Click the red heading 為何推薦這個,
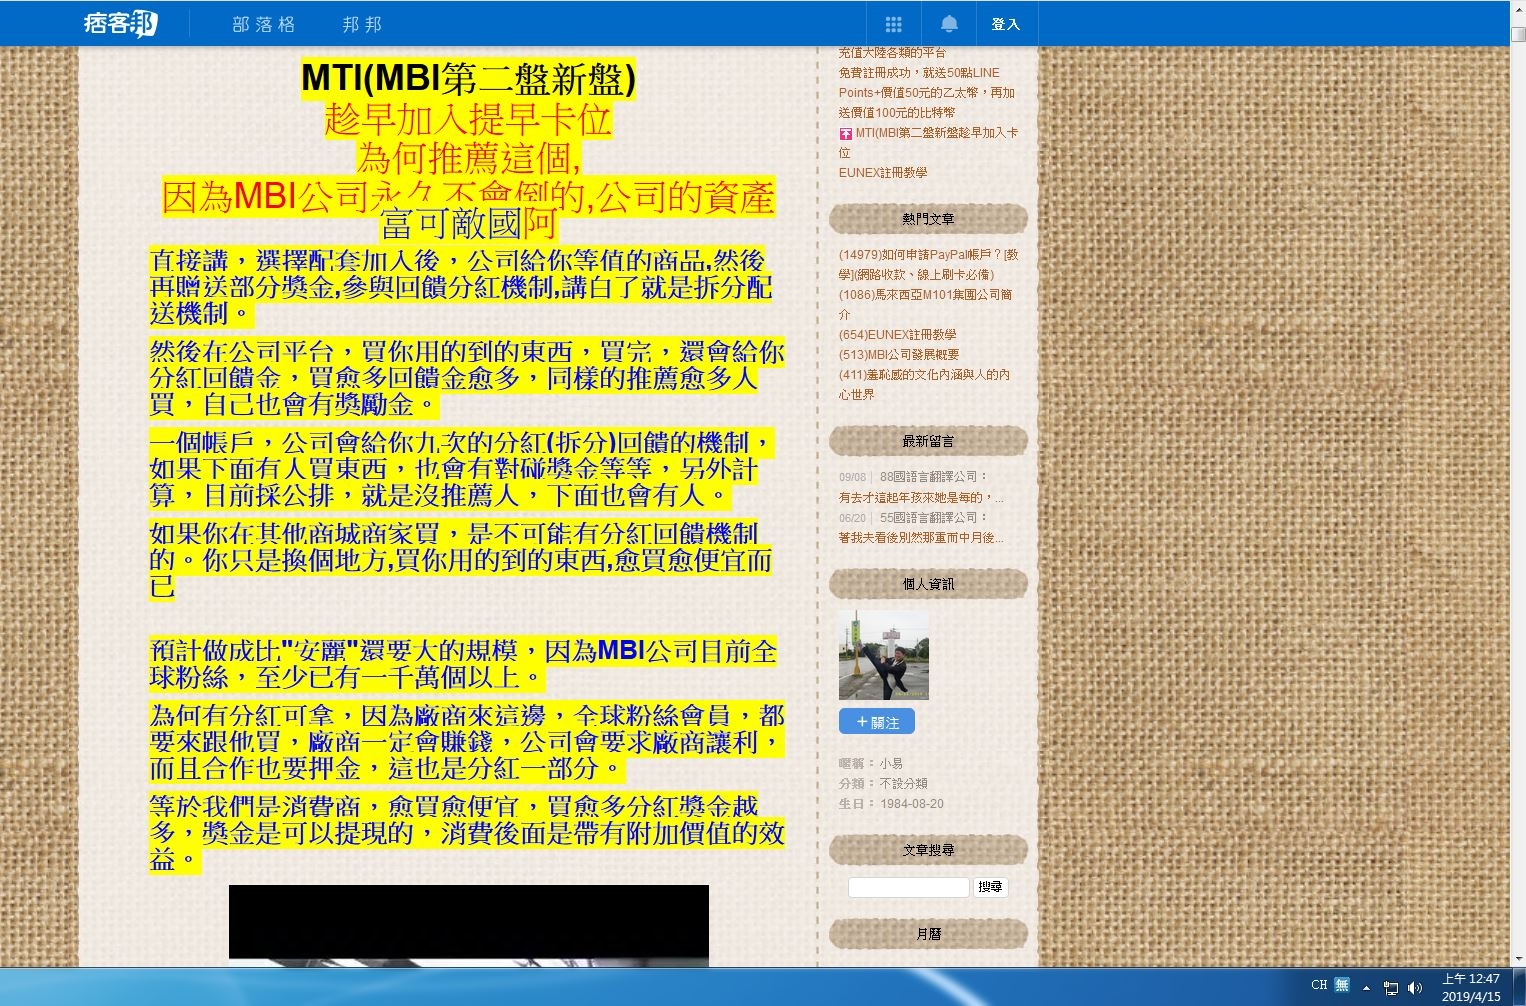The image size is (1526, 1006). point(468,158)
